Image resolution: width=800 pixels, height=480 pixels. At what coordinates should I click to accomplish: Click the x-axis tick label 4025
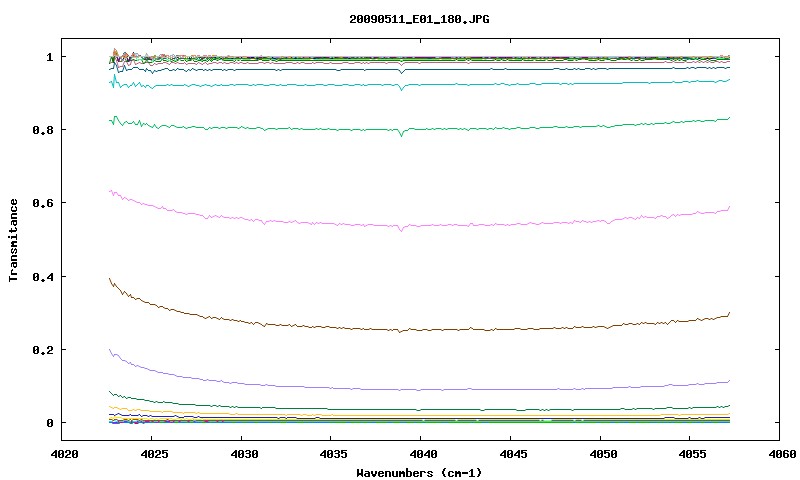(154, 454)
